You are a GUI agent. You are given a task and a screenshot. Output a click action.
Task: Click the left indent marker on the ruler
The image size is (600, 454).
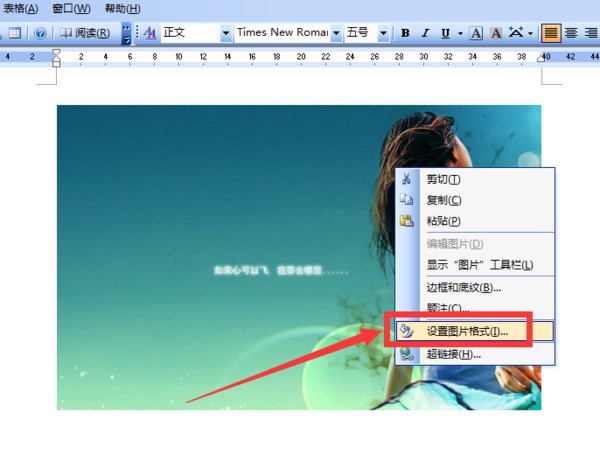[56, 62]
